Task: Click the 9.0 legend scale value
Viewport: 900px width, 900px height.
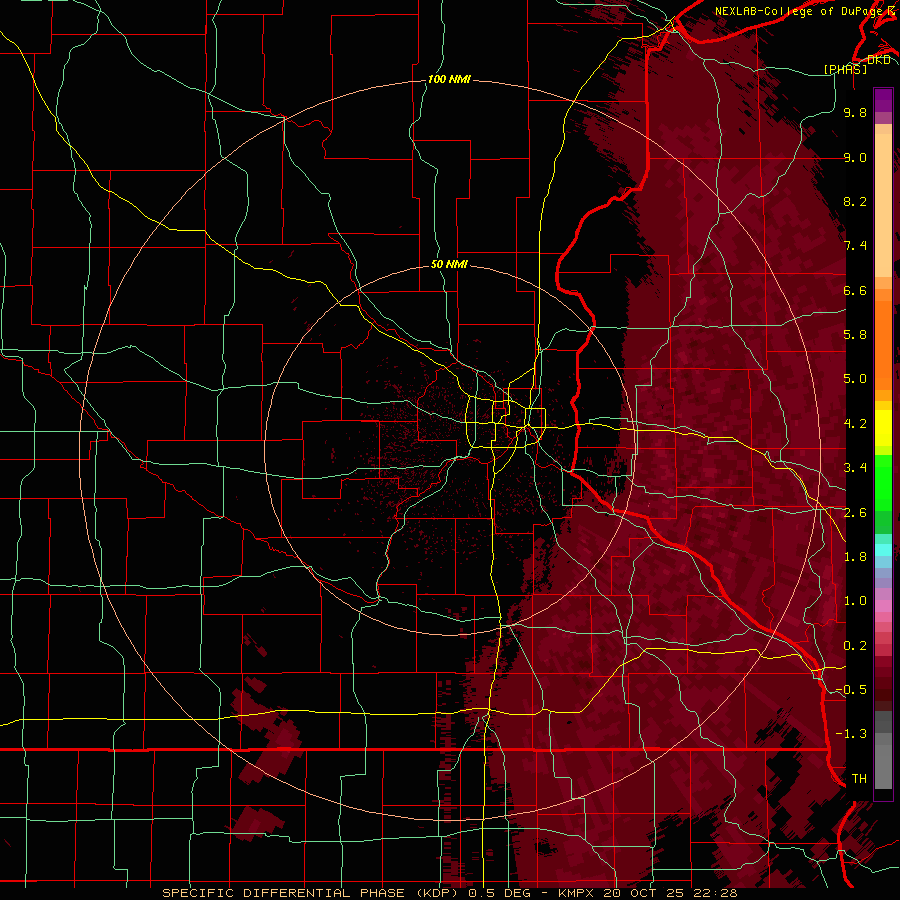Action: pyautogui.click(x=855, y=157)
